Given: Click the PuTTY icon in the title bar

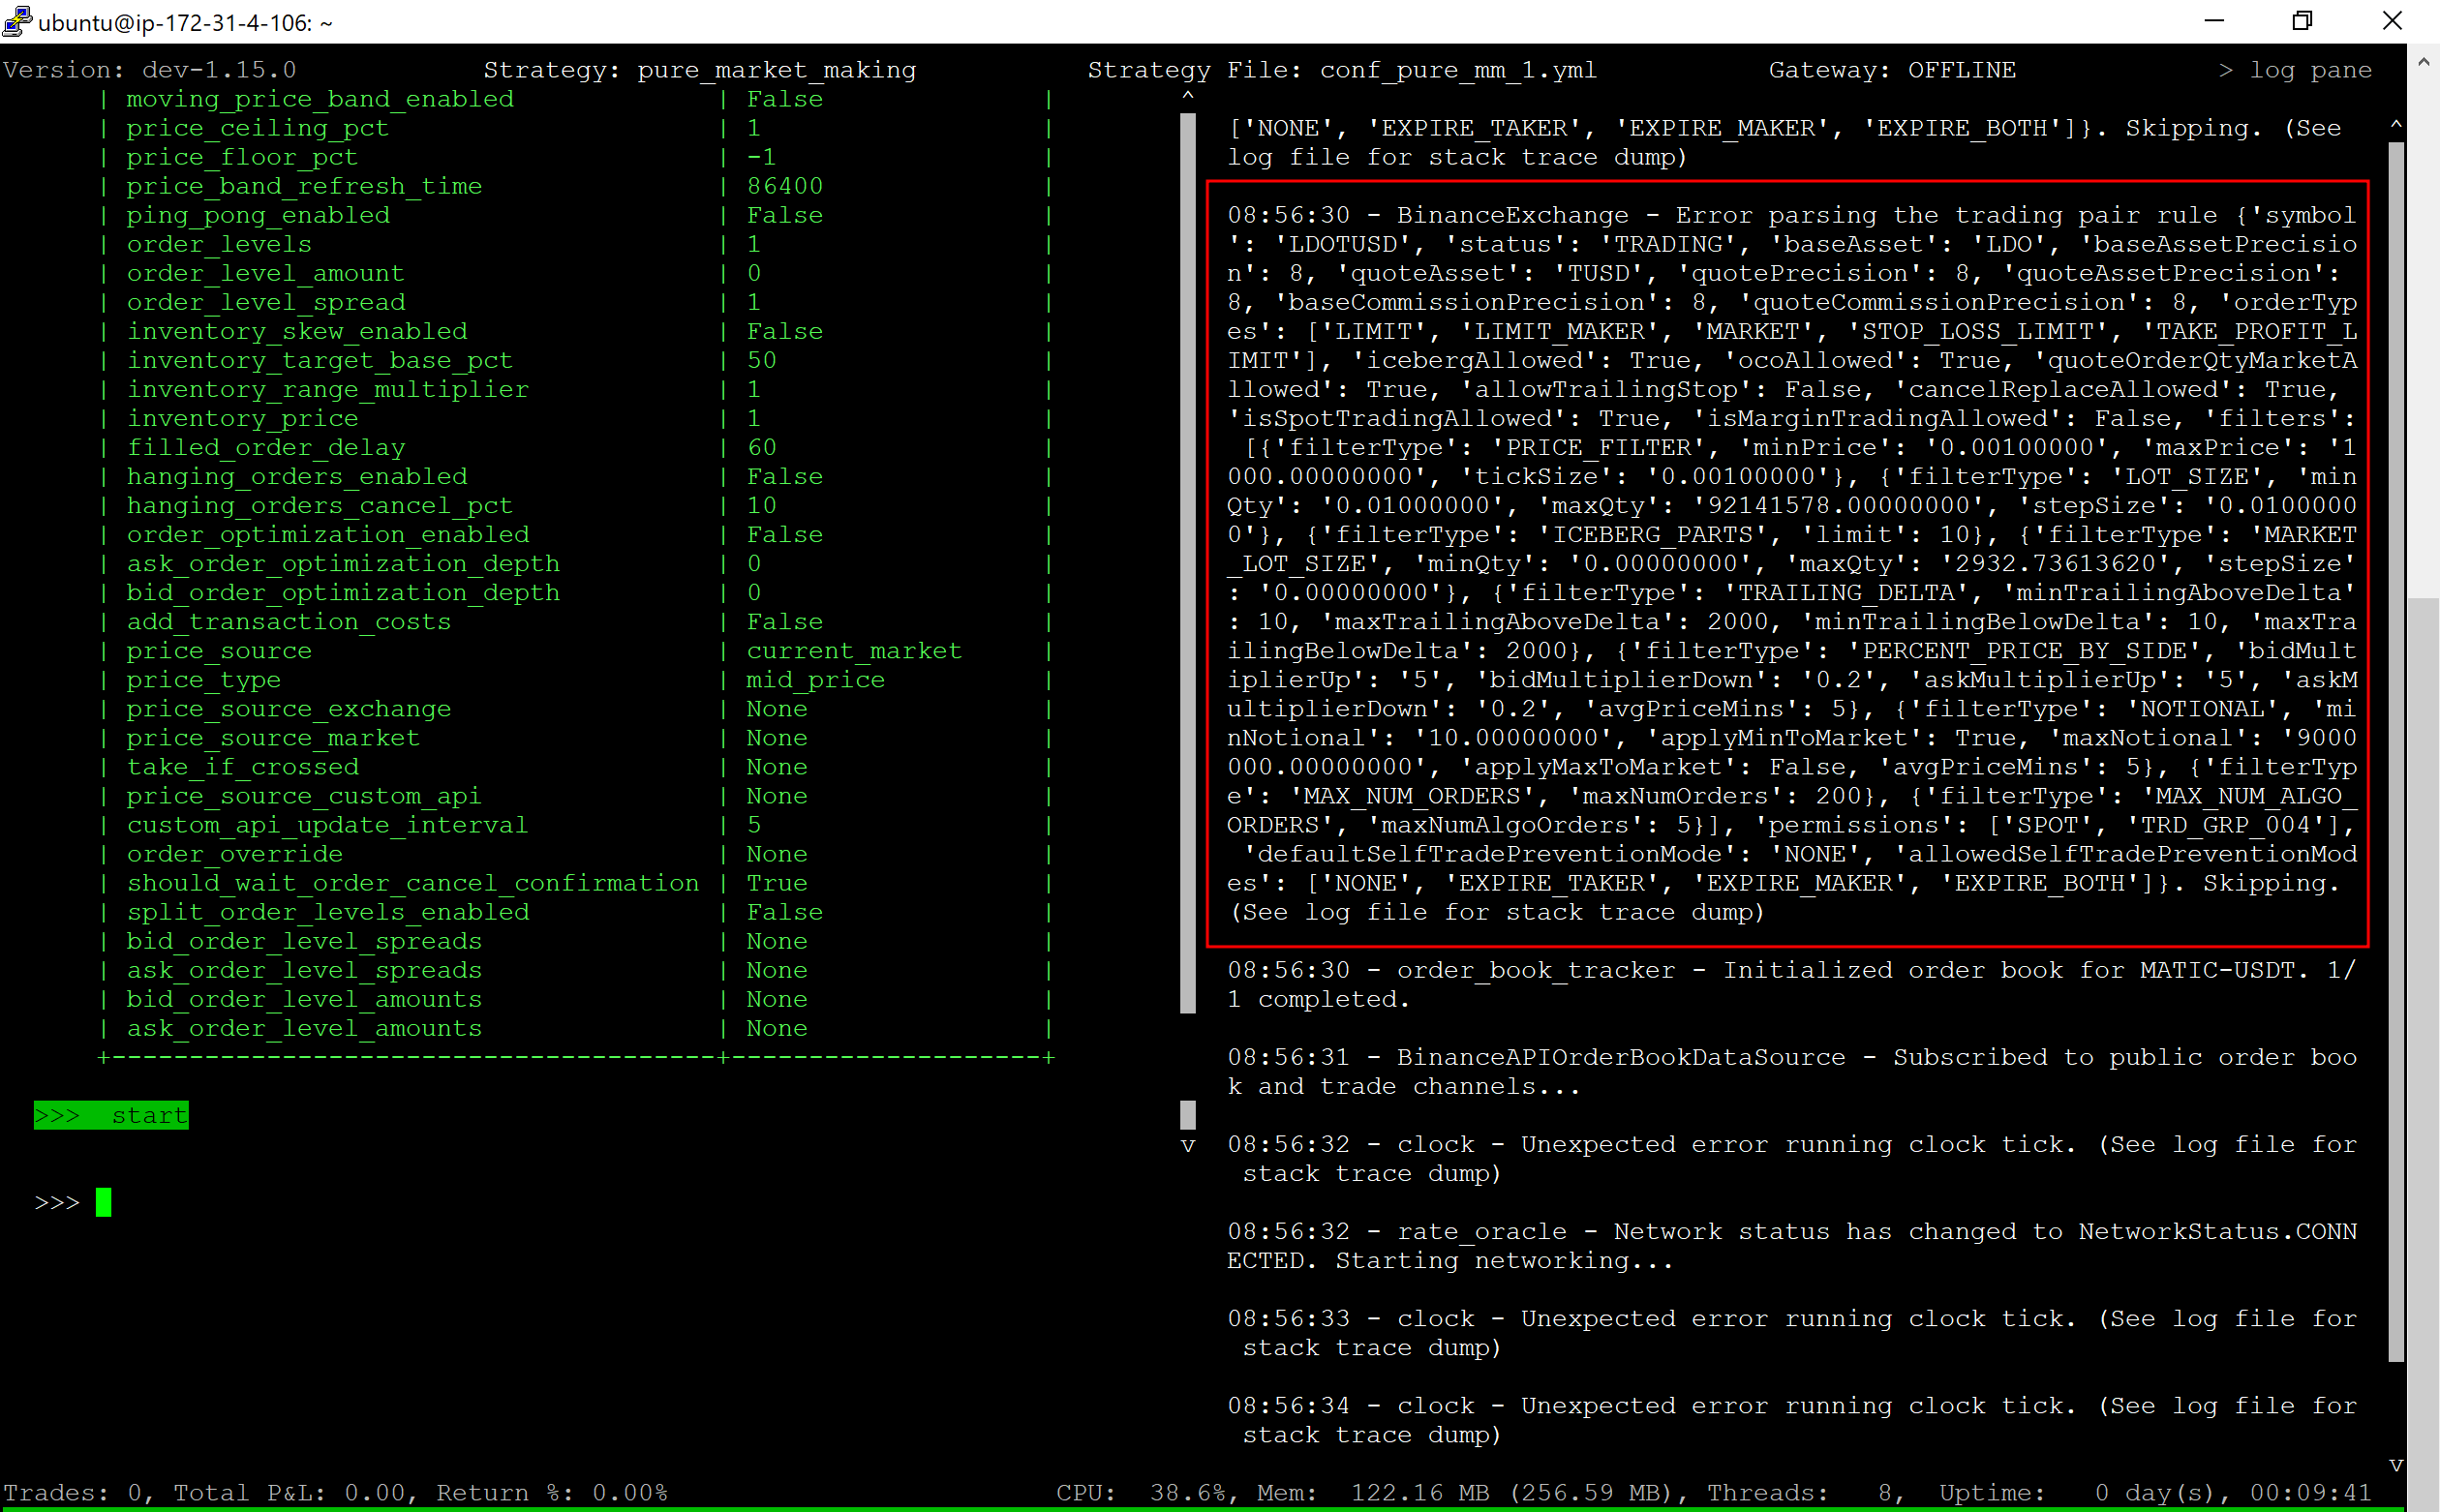Looking at the screenshot, I should click(x=18, y=21).
